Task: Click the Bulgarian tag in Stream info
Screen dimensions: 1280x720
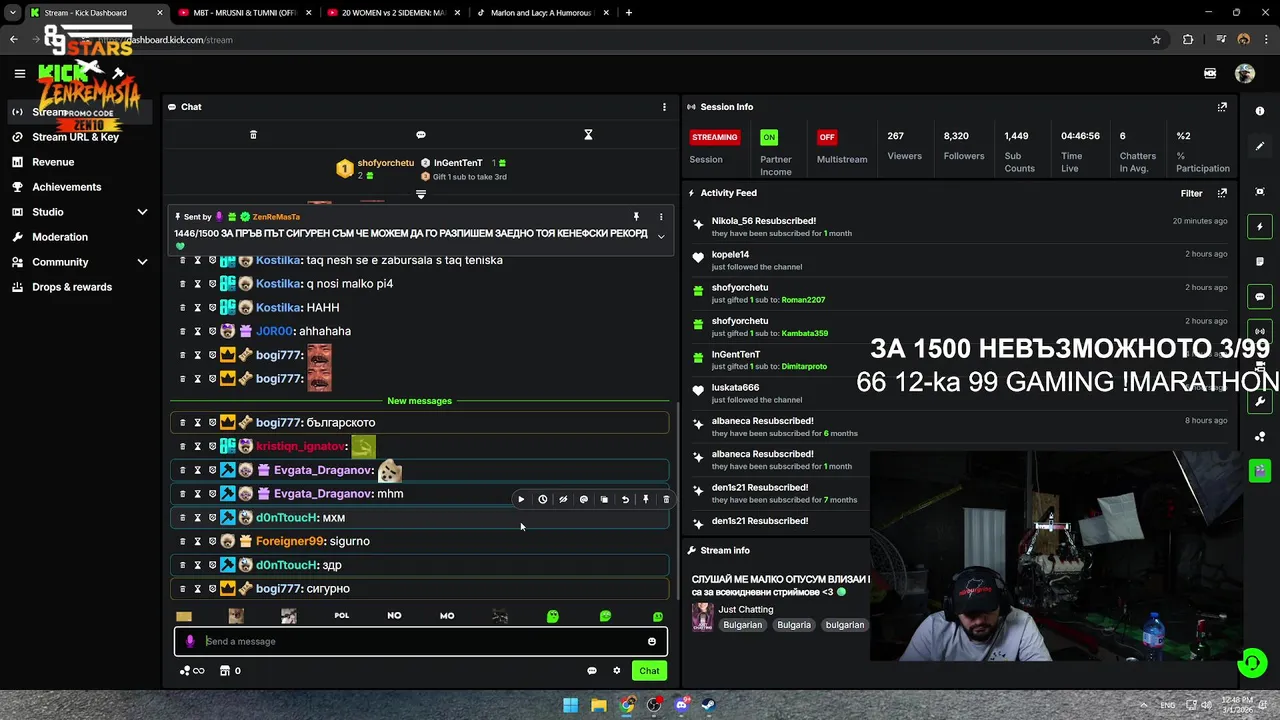Action: (x=742, y=625)
